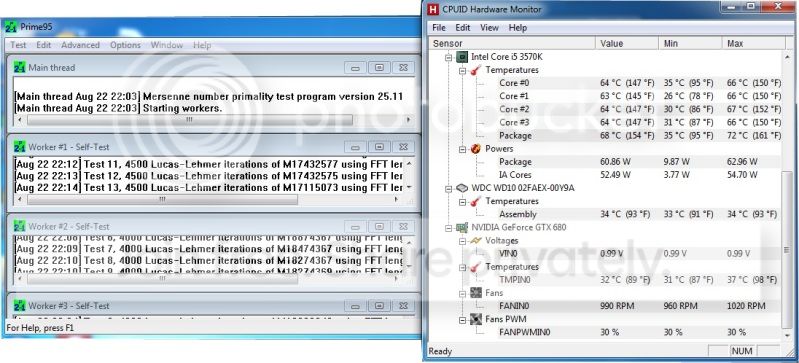Click the Powers flame icon
This screenshot has height=363, width=799.
tap(476, 148)
